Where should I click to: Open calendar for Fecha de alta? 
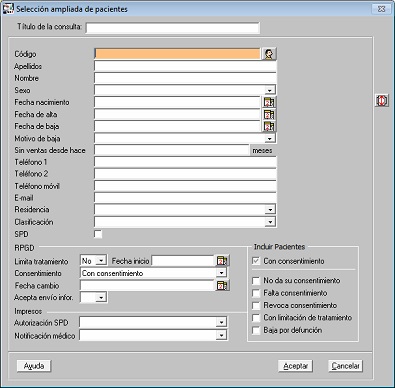click(269, 114)
